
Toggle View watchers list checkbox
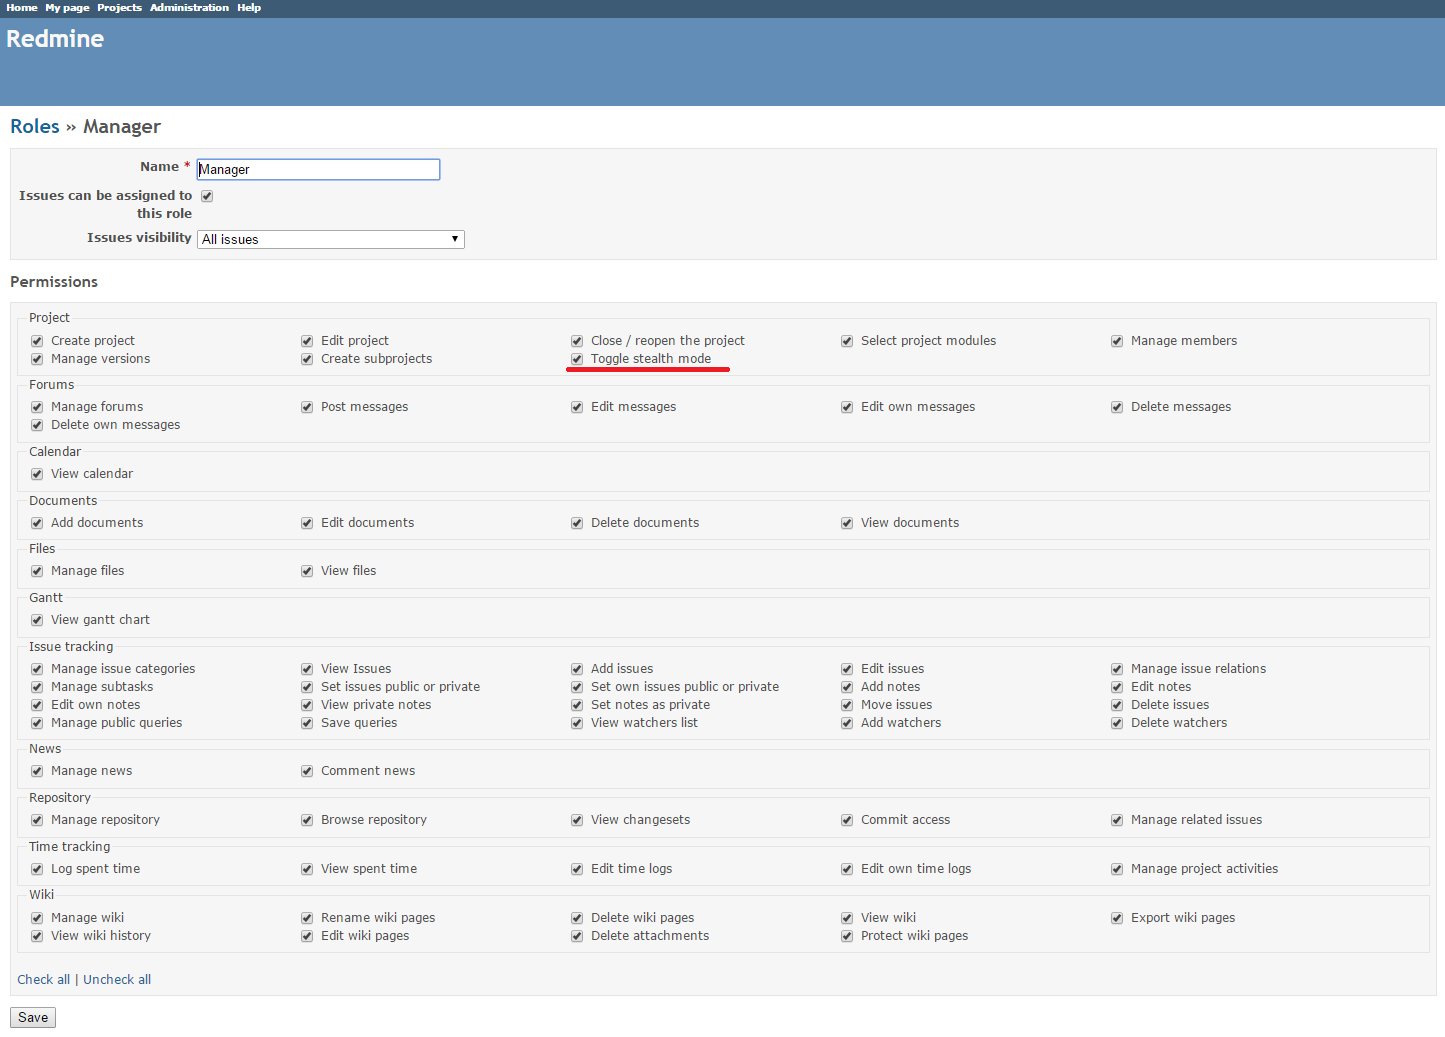[577, 723]
